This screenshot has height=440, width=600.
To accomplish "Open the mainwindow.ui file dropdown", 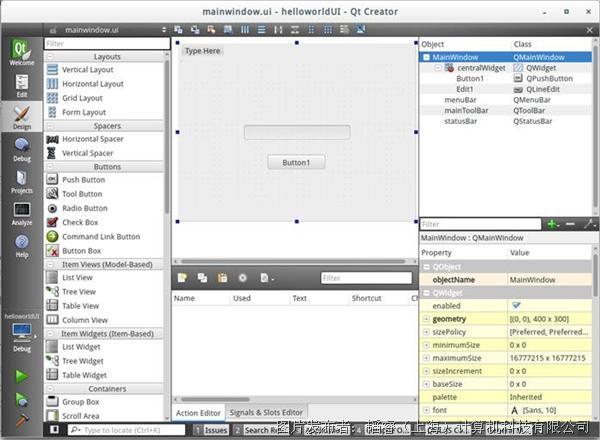I will pyautogui.click(x=109, y=29).
